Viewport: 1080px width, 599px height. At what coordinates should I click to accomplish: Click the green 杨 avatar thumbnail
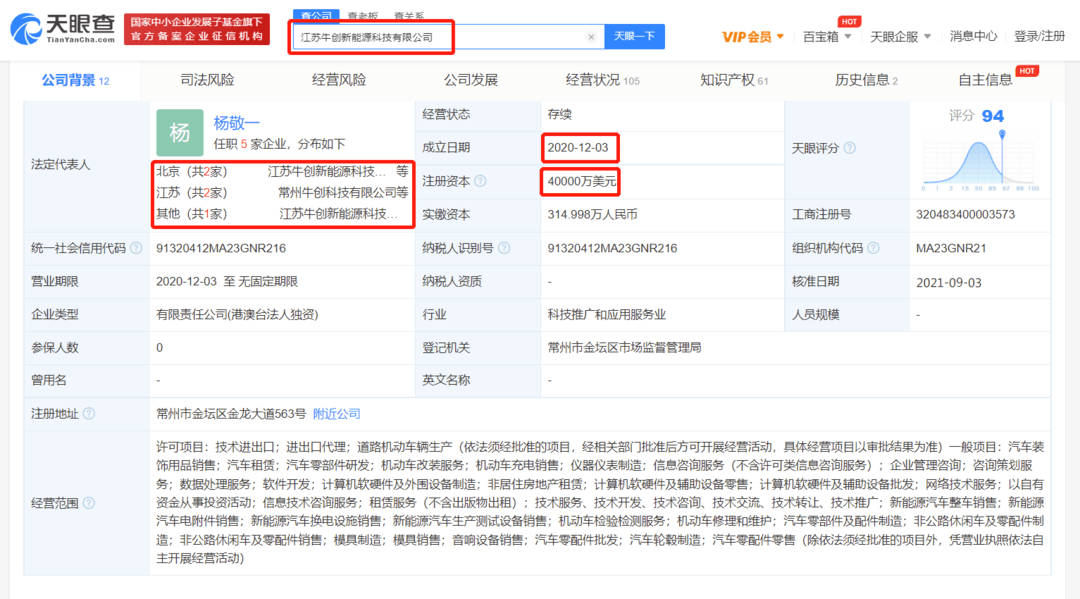[180, 132]
